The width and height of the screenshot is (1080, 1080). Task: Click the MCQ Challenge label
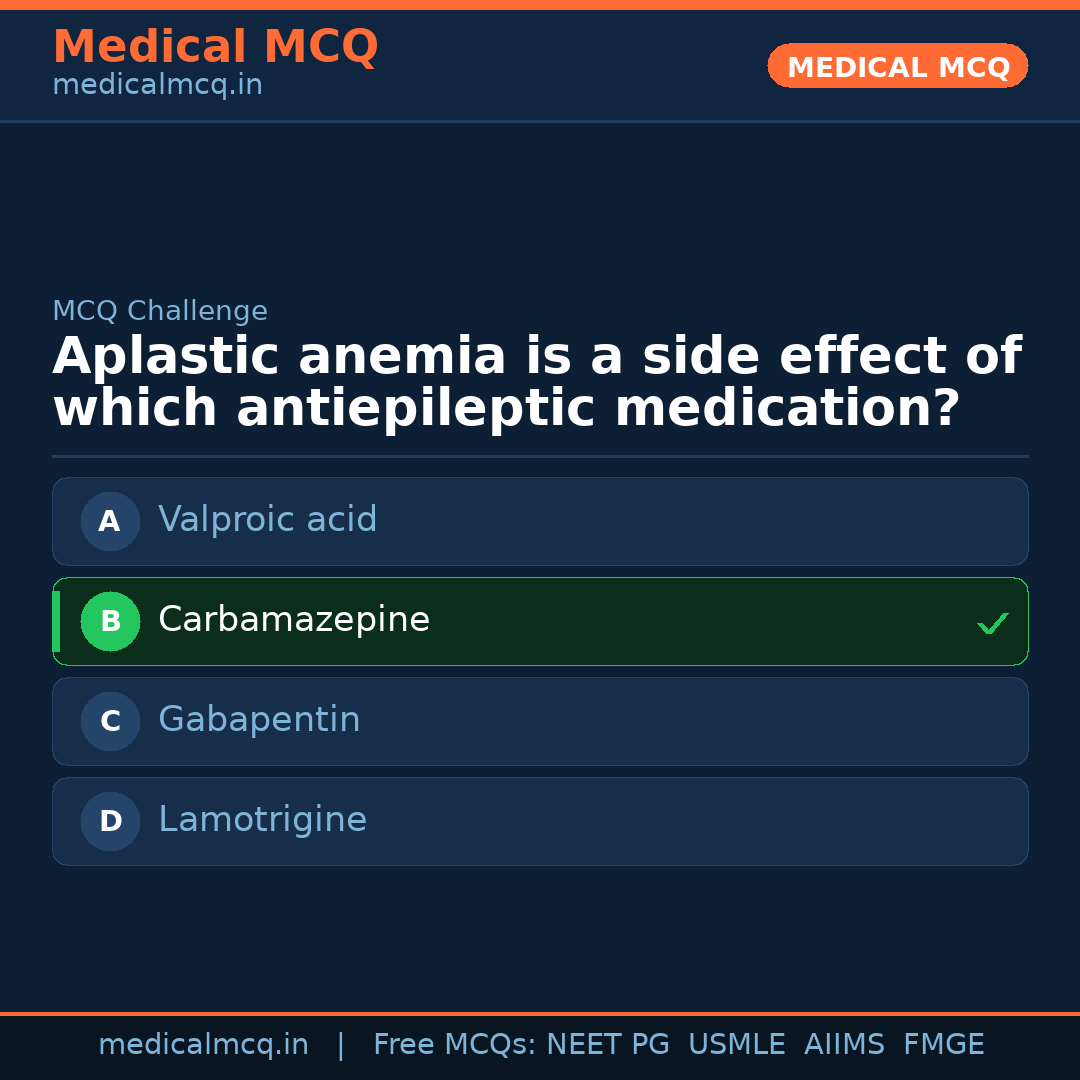pyautogui.click(x=160, y=312)
